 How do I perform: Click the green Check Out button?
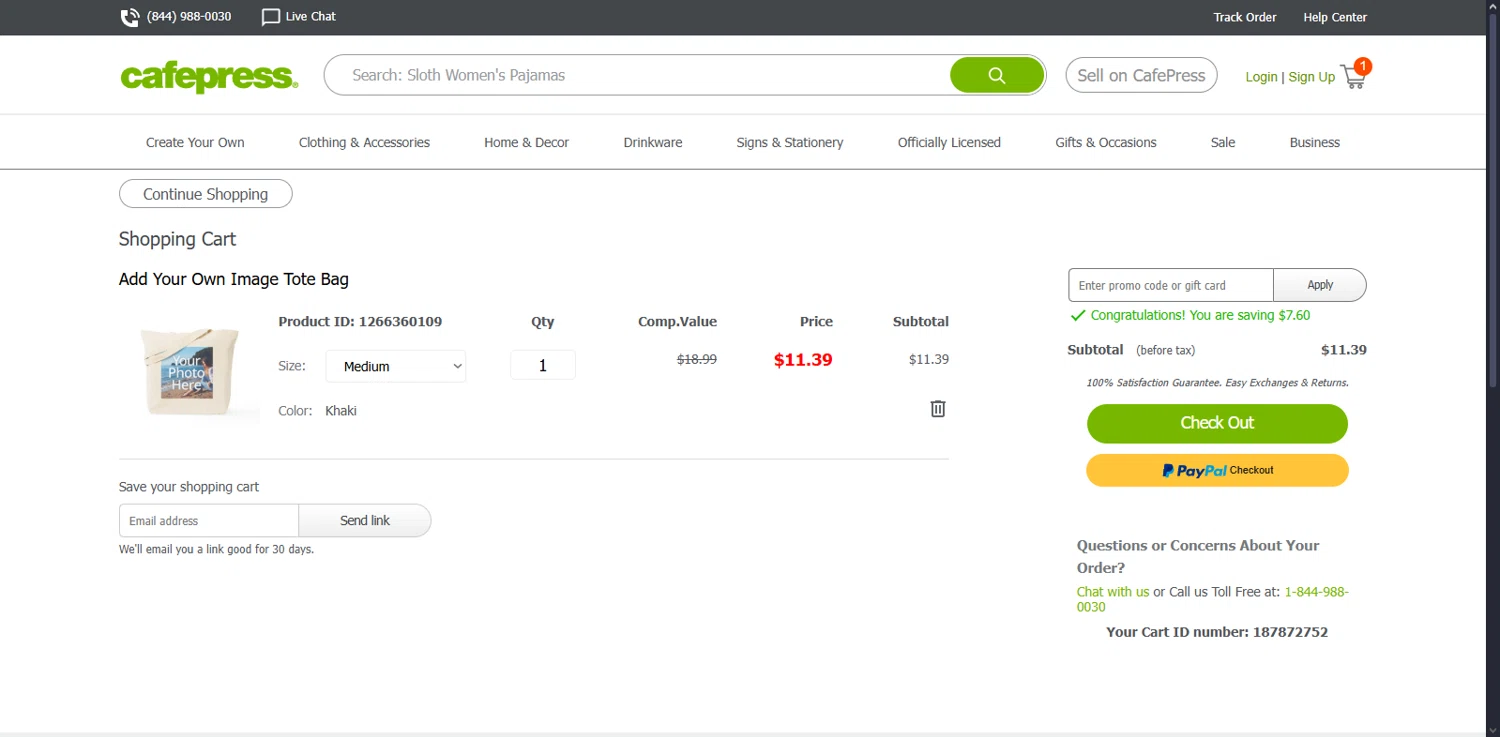[1217, 423]
